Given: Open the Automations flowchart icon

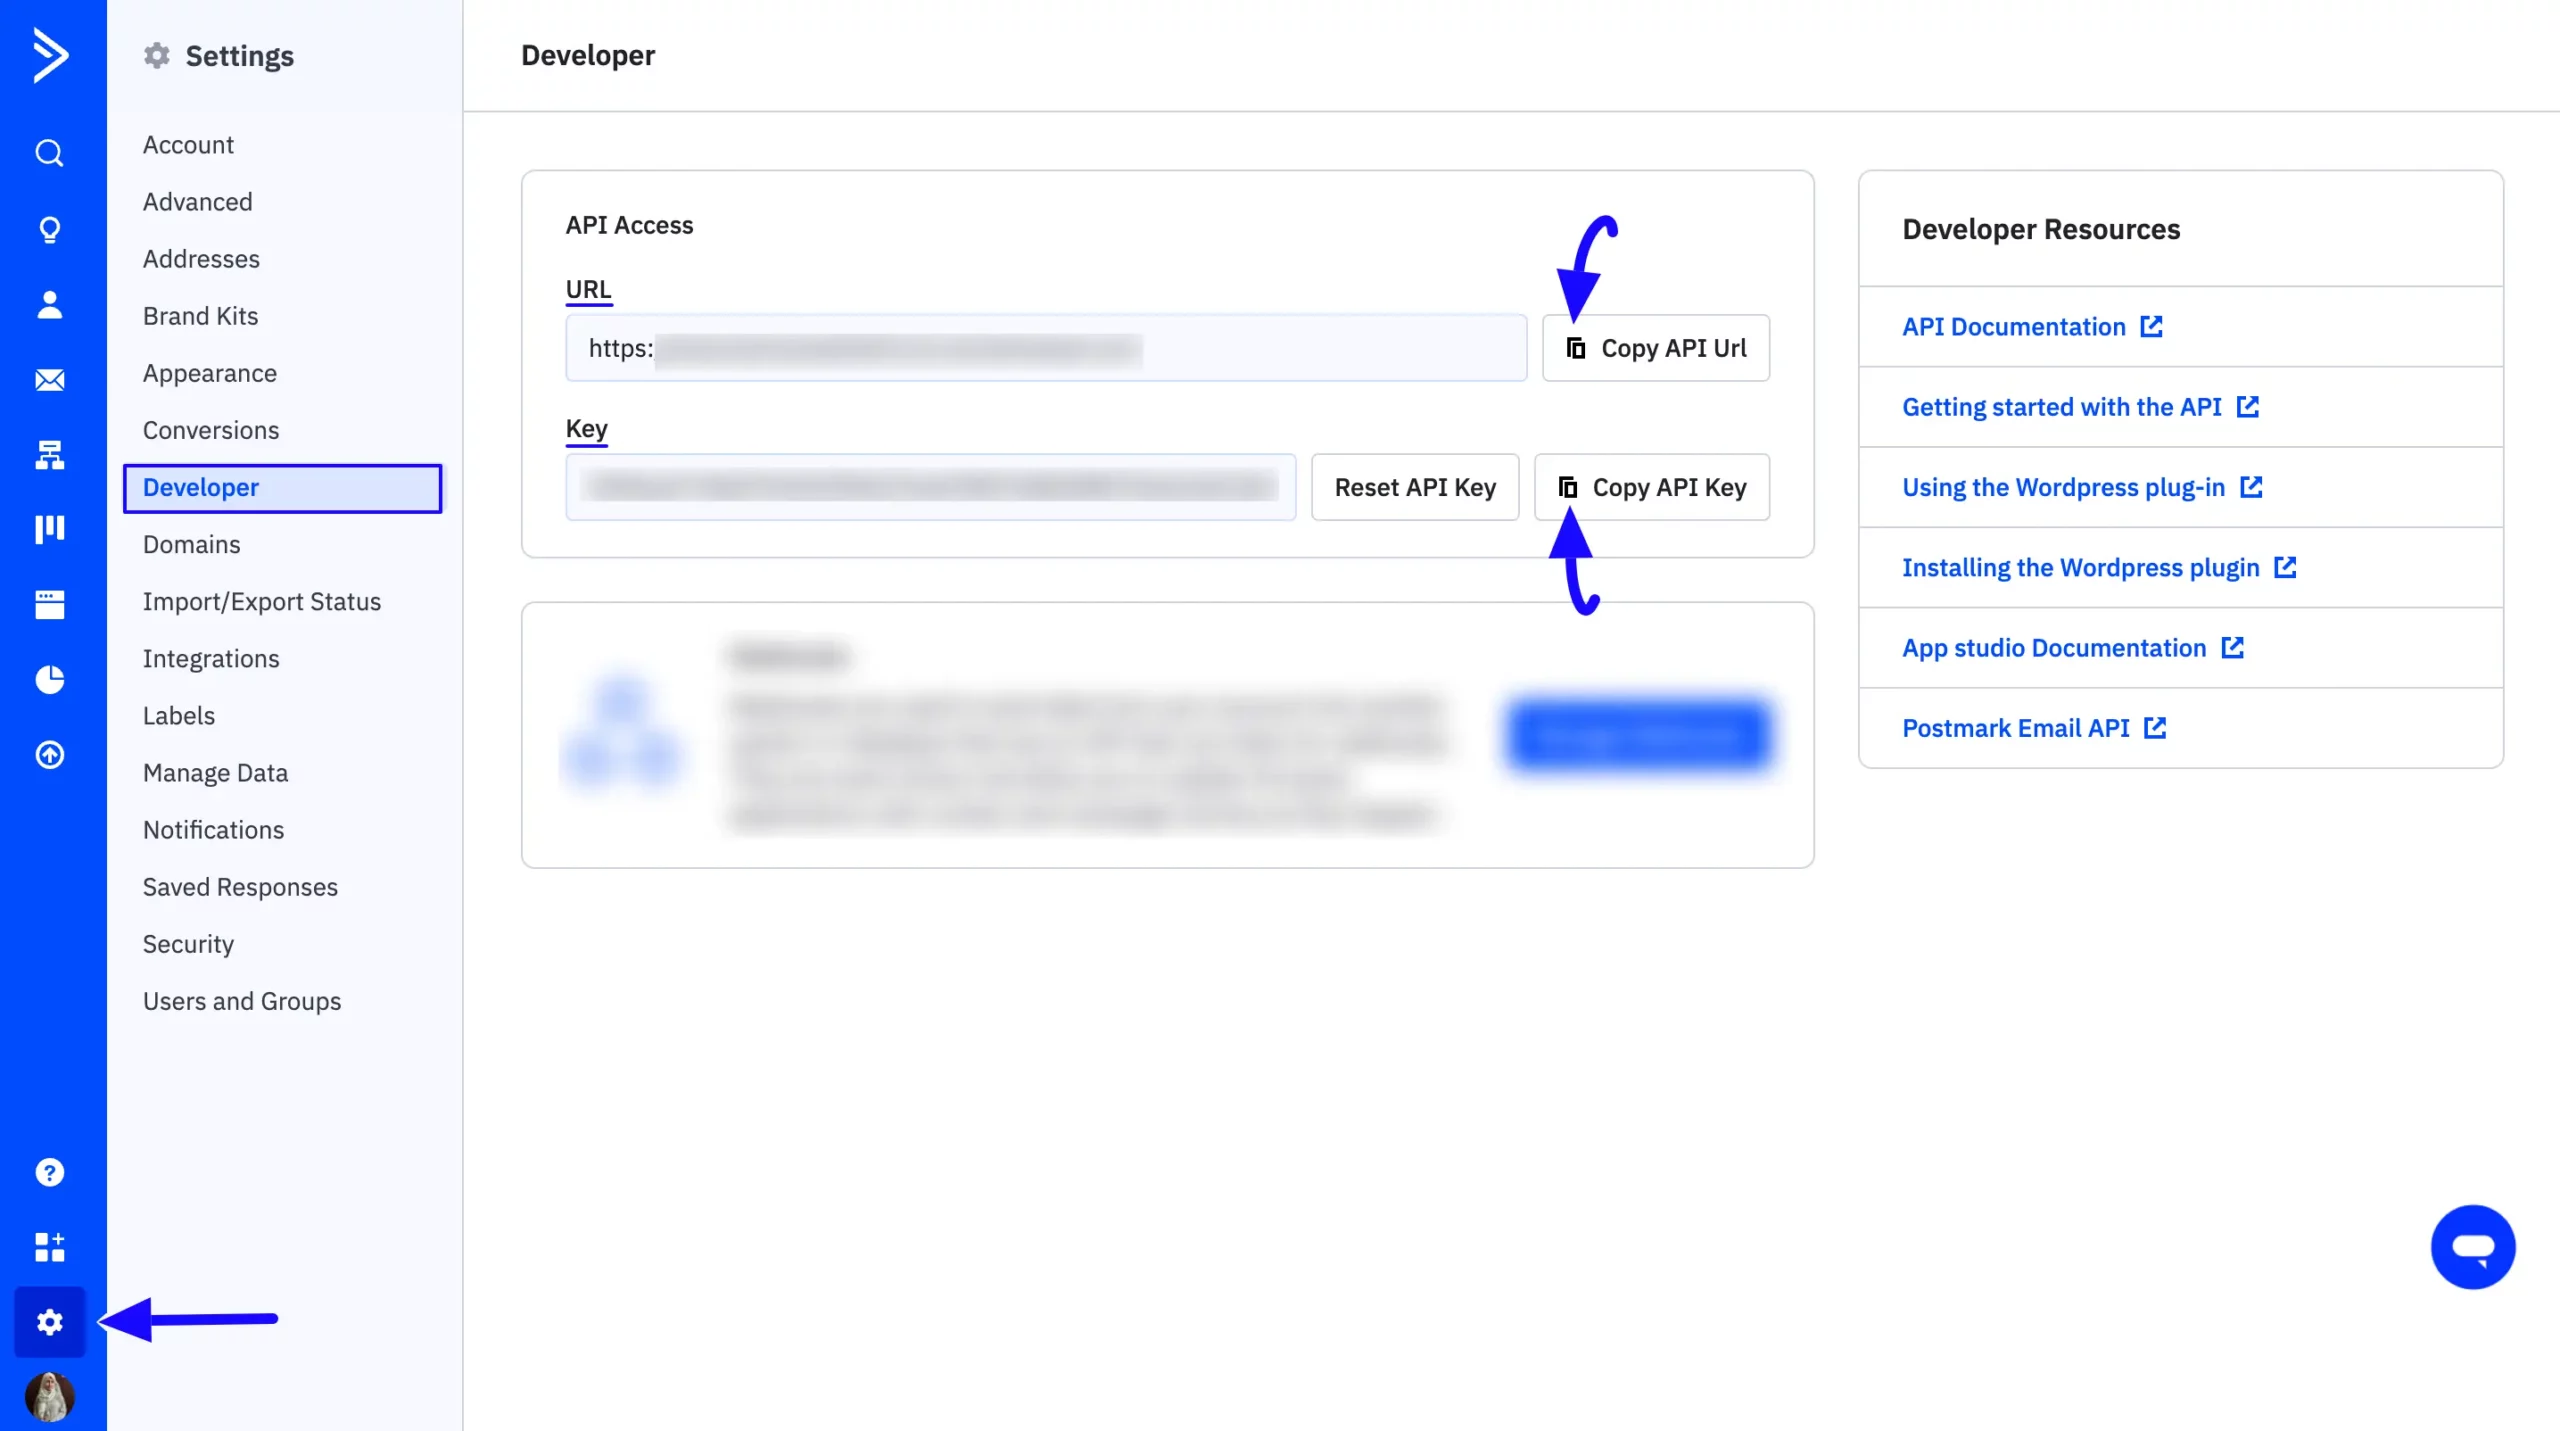Looking at the screenshot, I should tap(50, 455).
